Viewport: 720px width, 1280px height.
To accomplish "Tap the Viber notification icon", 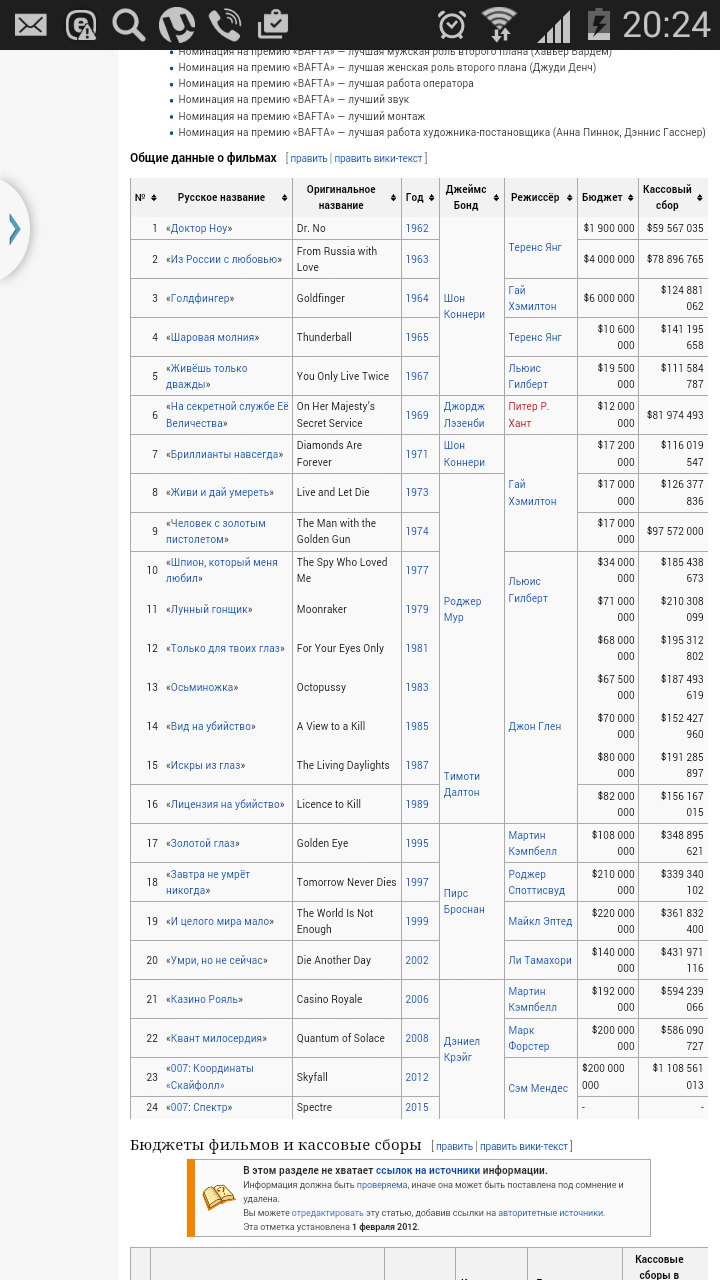I will 177,24.
